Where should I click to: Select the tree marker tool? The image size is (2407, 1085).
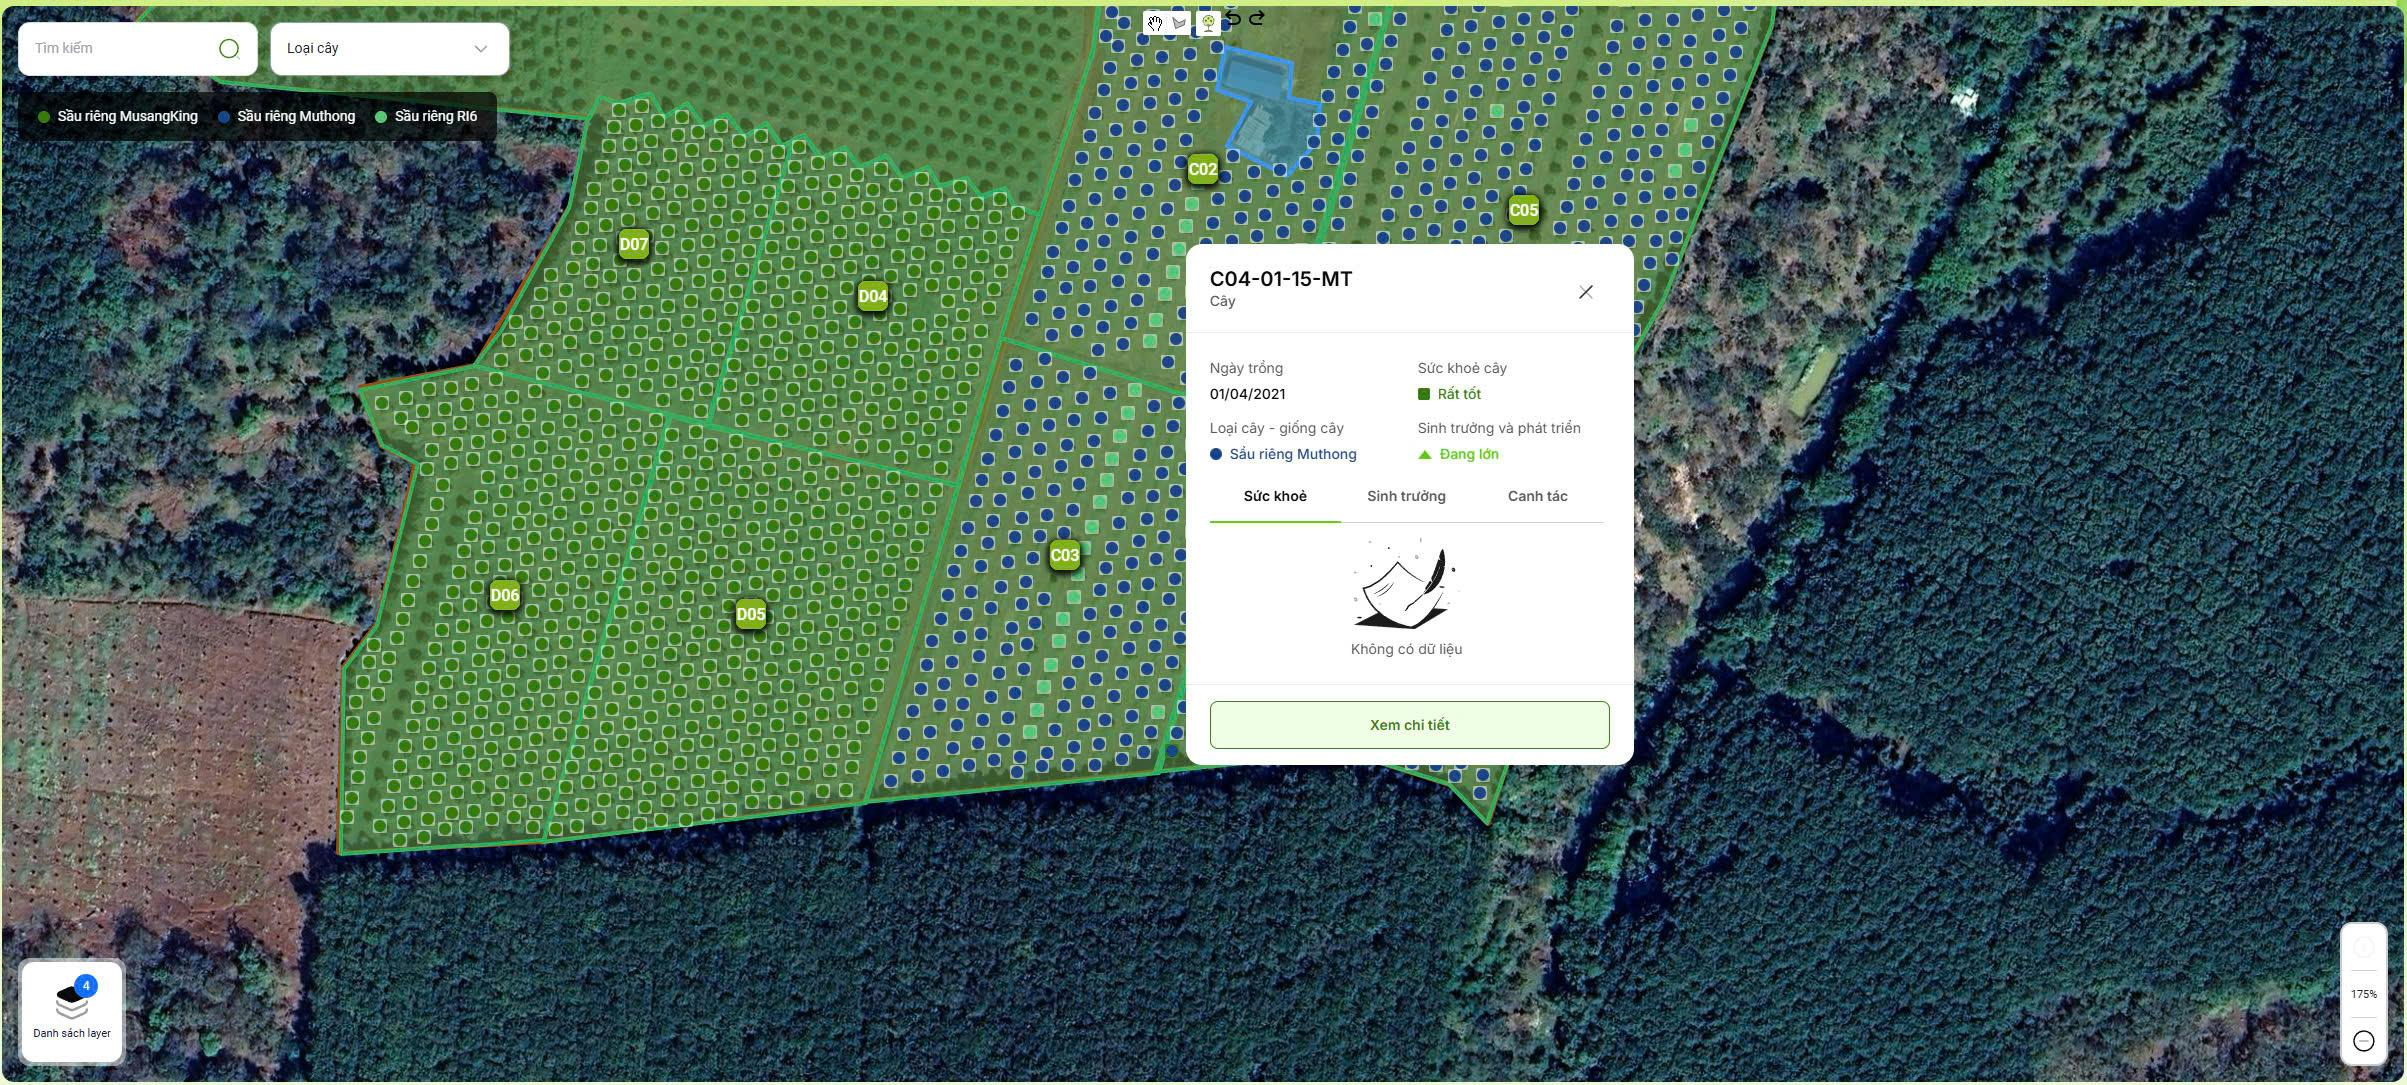click(1208, 23)
